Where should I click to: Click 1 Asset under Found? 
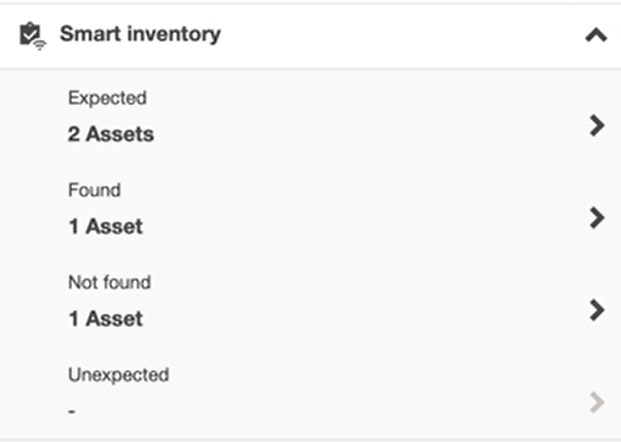[x=106, y=227]
